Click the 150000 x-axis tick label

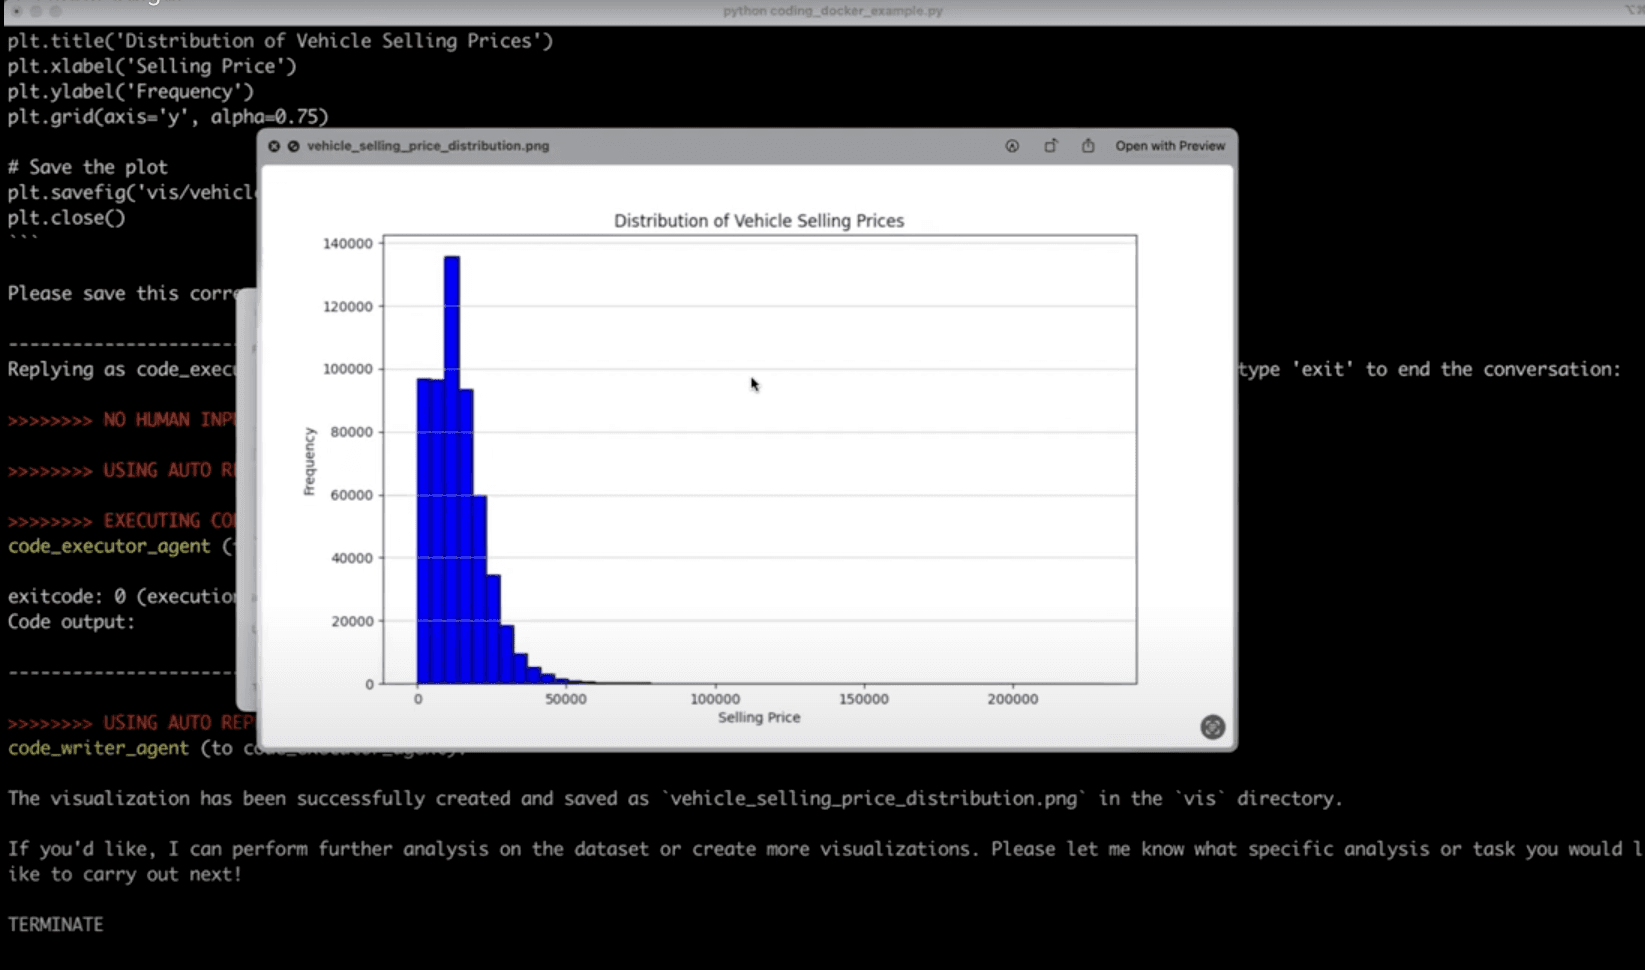tap(863, 699)
